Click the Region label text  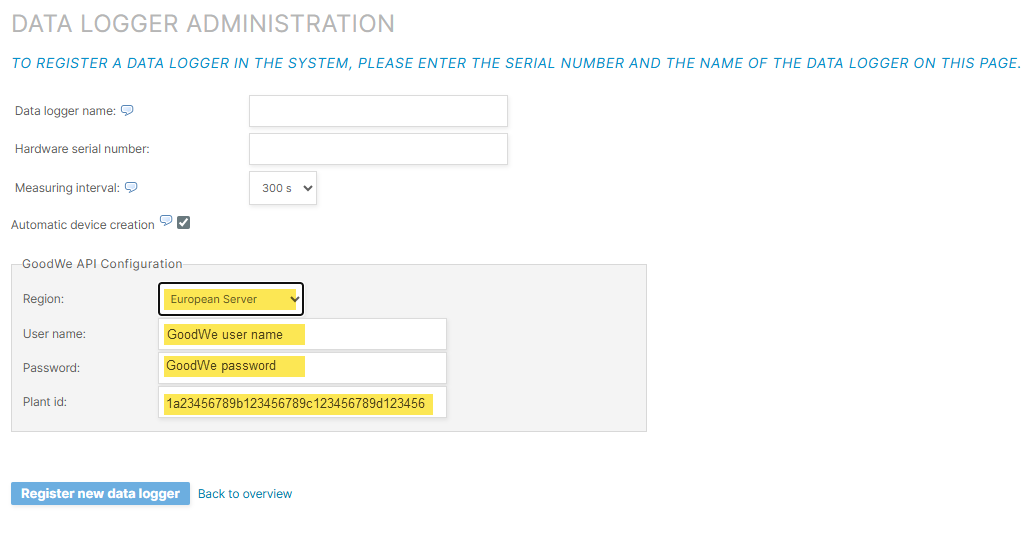point(43,299)
